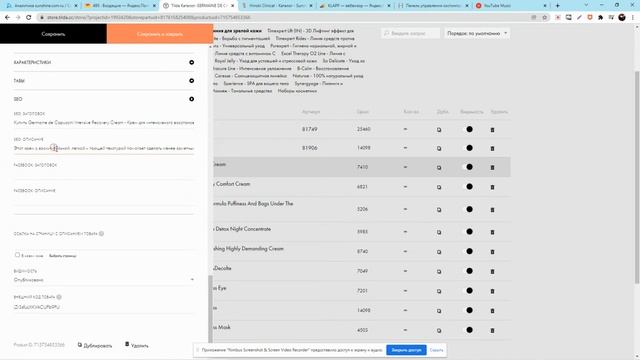Collapse the SEO section toggle
Viewport: 640px width, 360px height.
click(191, 99)
